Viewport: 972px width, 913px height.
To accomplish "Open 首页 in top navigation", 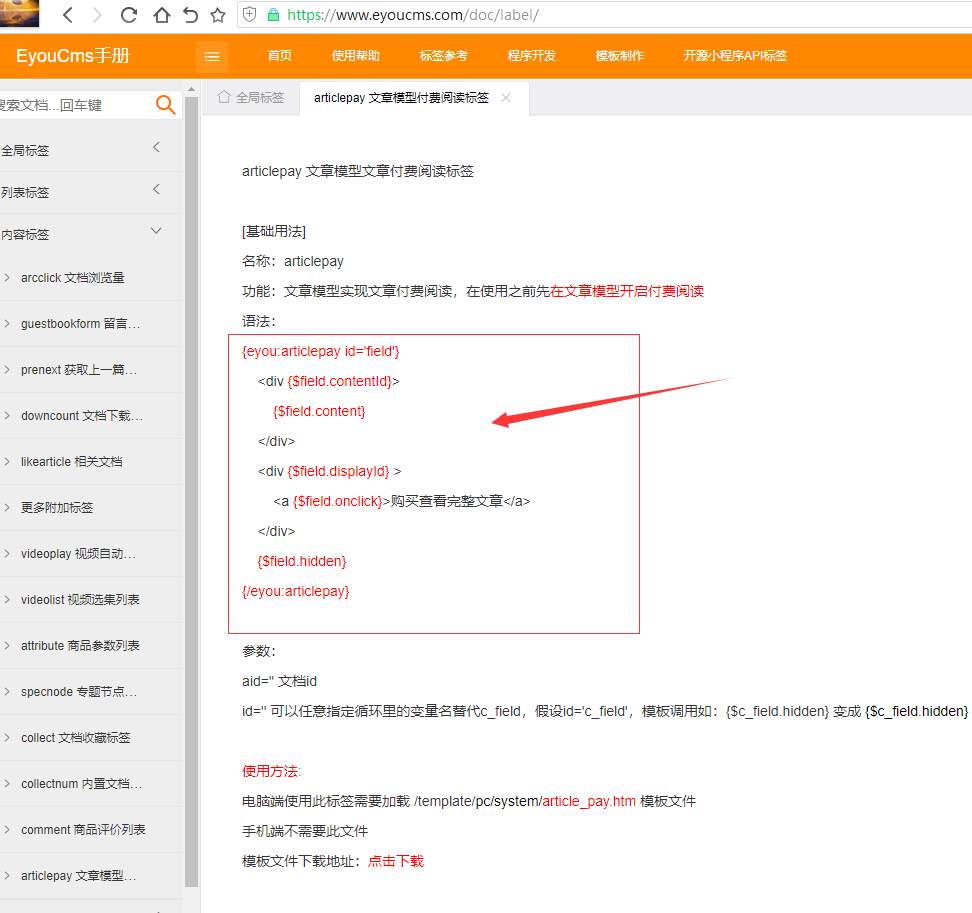I will pyautogui.click(x=280, y=56).
